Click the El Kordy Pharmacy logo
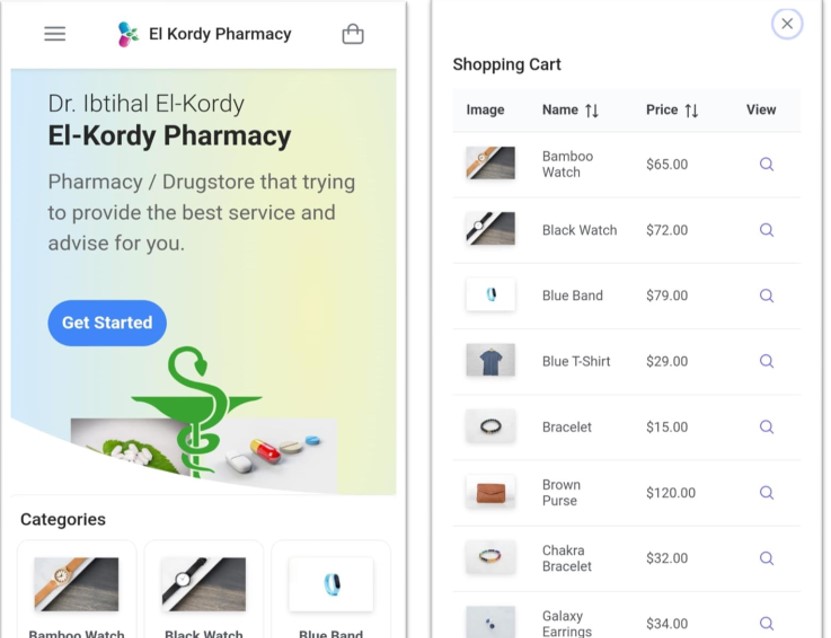The image size is (831, 638). point(128,34)
